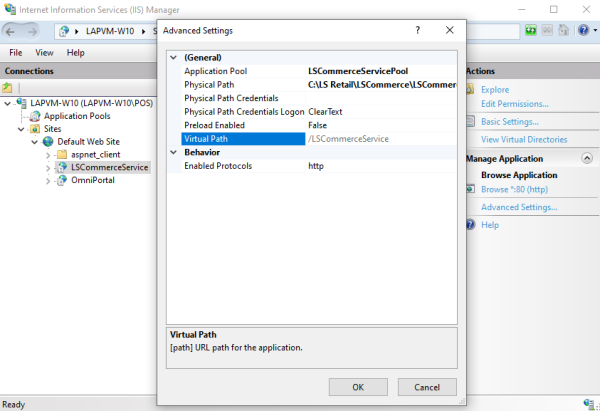Click the Basic Settings icon

(x=470, y=122)
